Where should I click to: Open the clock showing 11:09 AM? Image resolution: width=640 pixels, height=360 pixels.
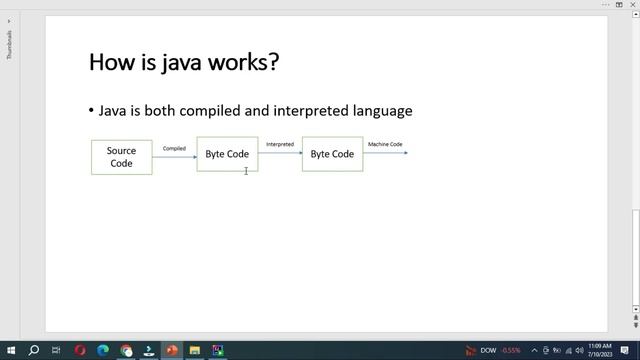[x=600, y=350]
